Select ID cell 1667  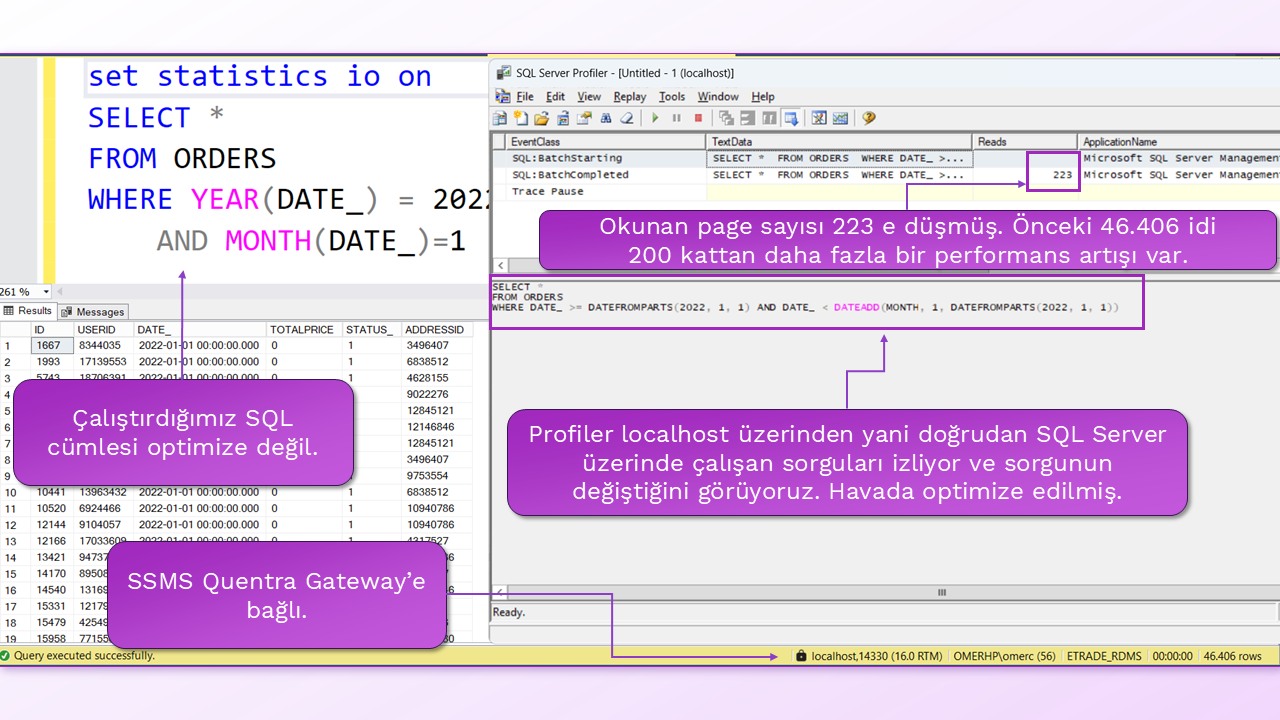[52, 345]
